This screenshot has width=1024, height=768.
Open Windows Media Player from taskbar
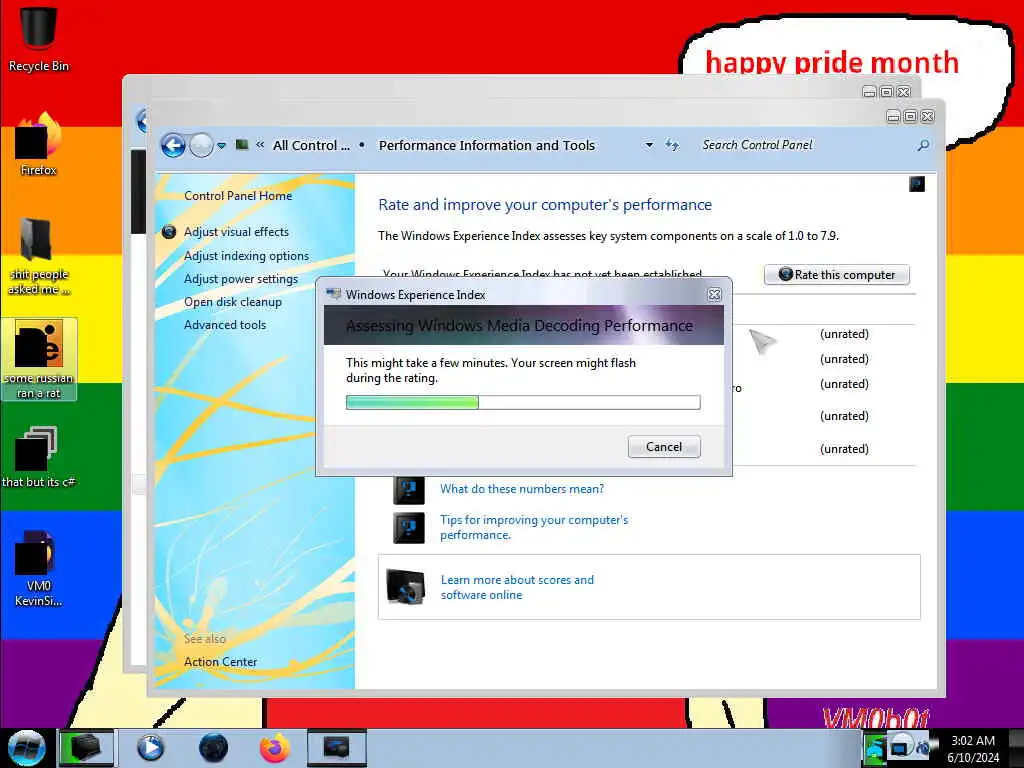150,748
